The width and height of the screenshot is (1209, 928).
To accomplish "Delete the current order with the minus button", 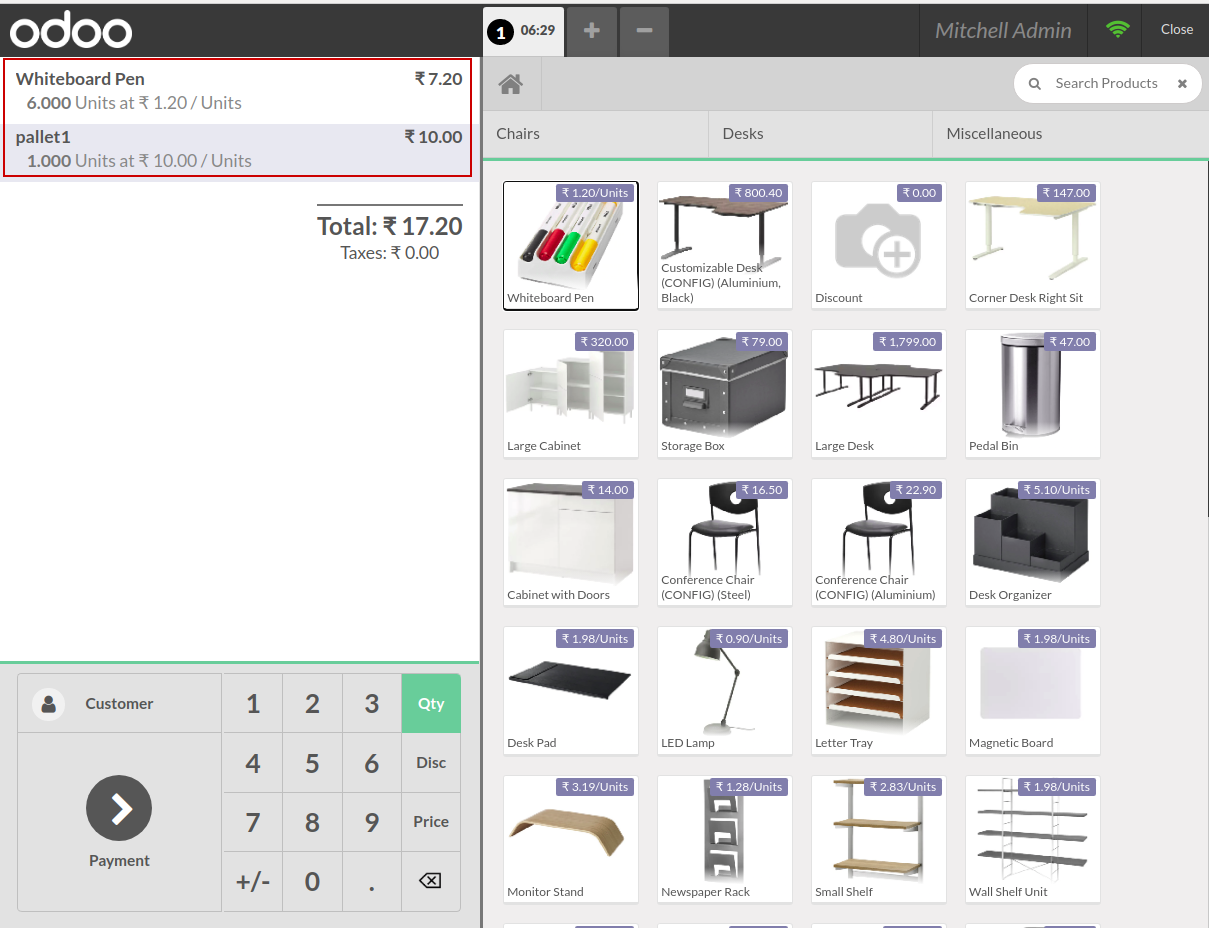I will tap(644, 31).
